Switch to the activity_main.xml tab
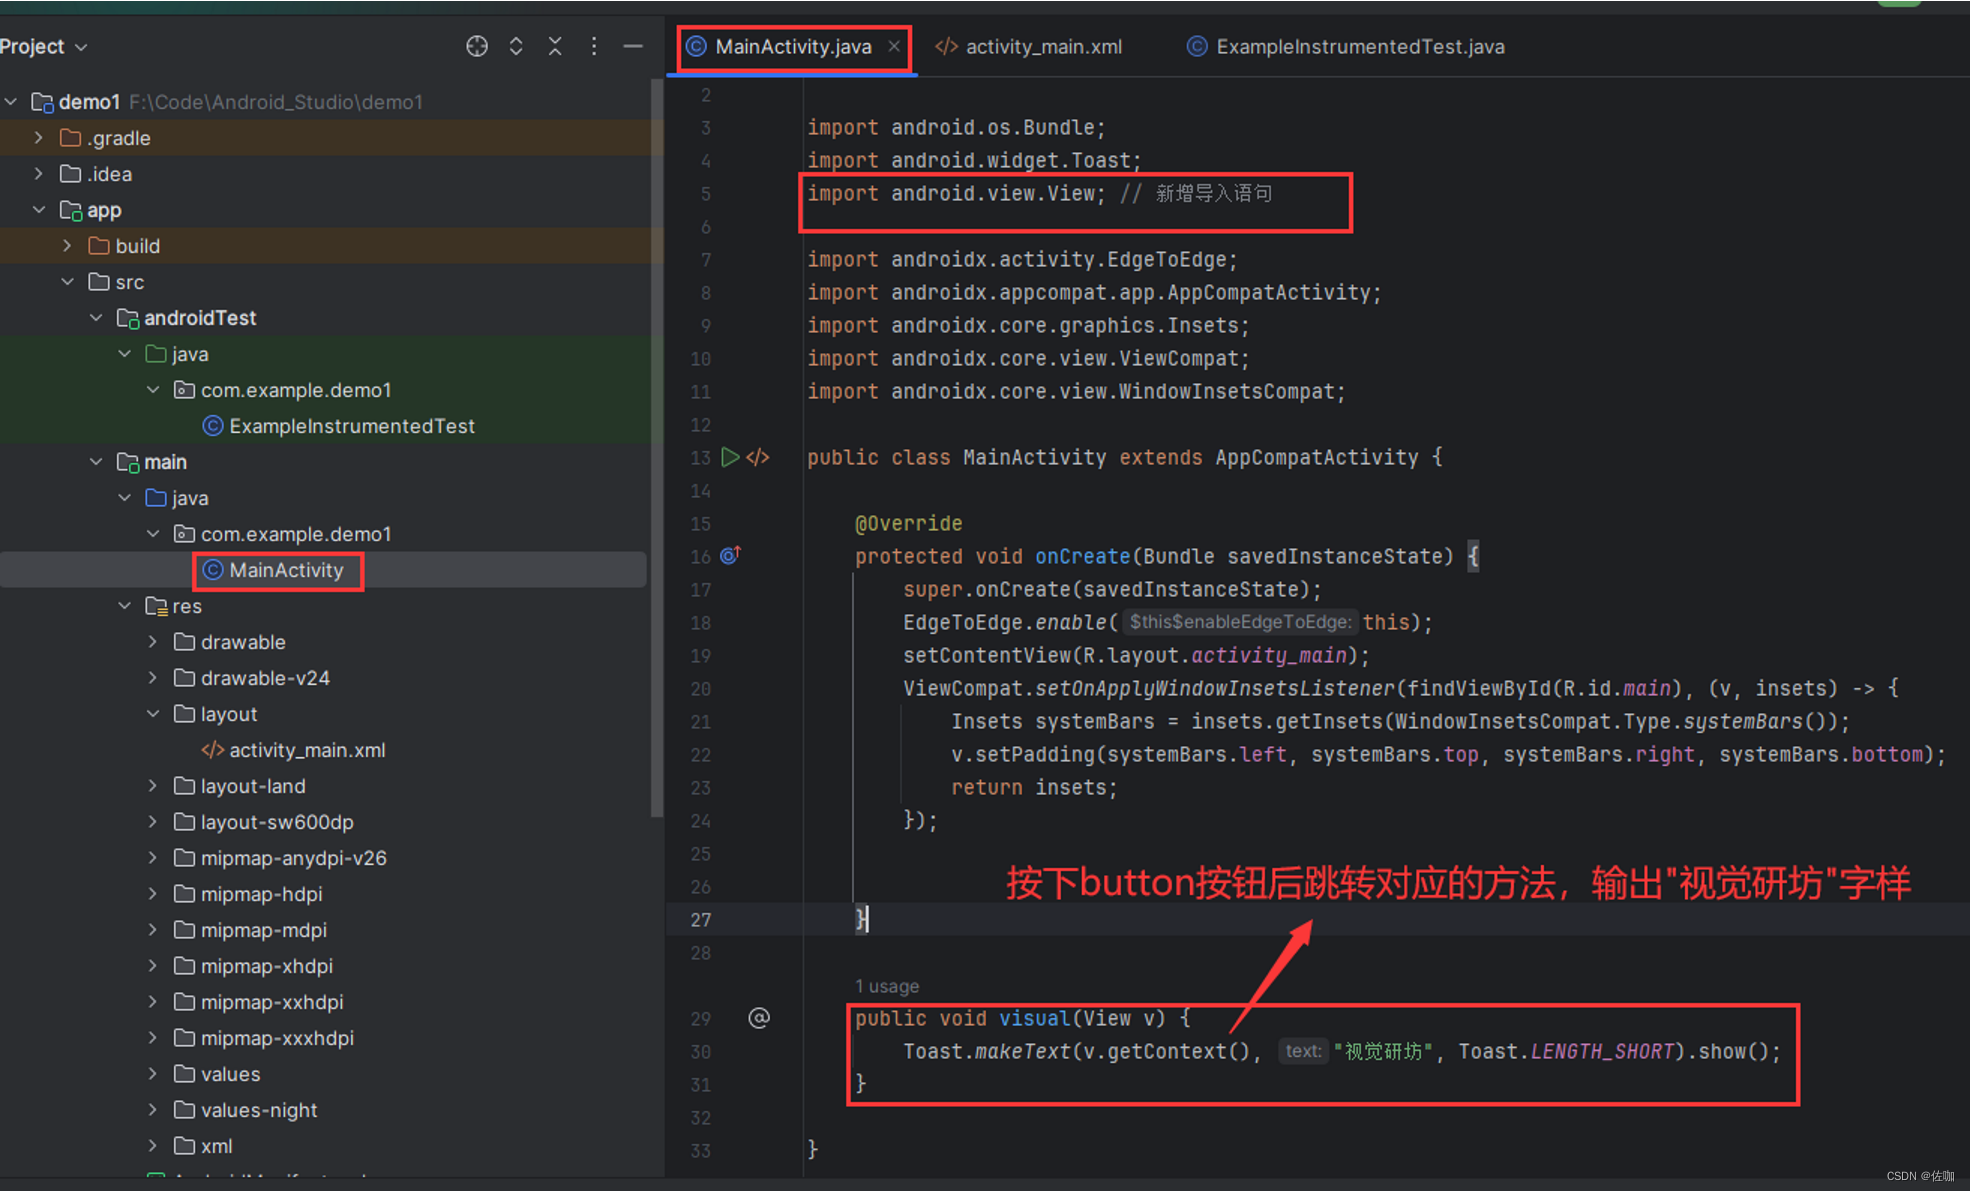Screen dimensions: 1970x1192 [1029, 47]
